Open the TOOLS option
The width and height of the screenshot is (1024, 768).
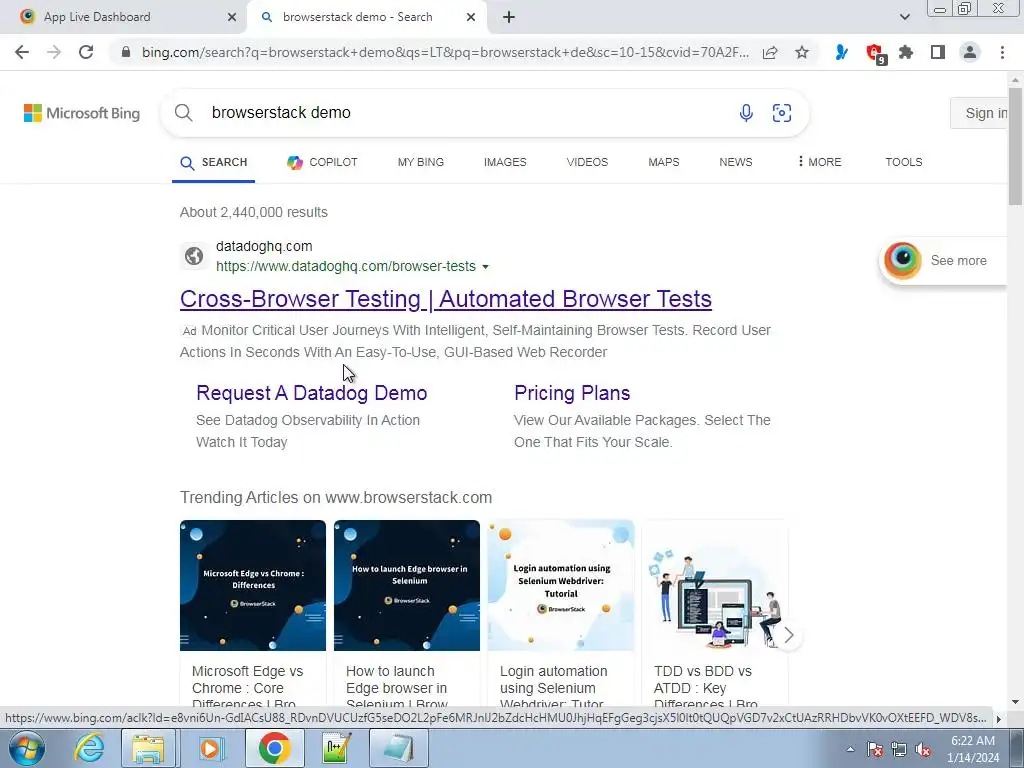[x=904, y=162]
